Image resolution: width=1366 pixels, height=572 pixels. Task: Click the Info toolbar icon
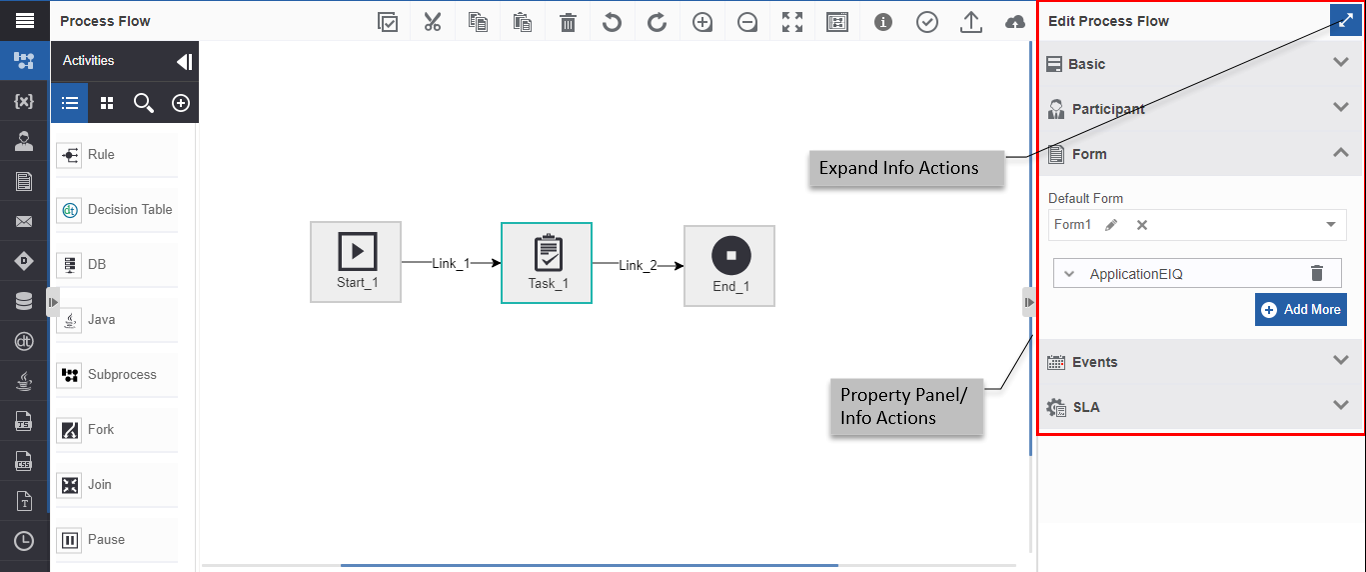coord(883,22)
